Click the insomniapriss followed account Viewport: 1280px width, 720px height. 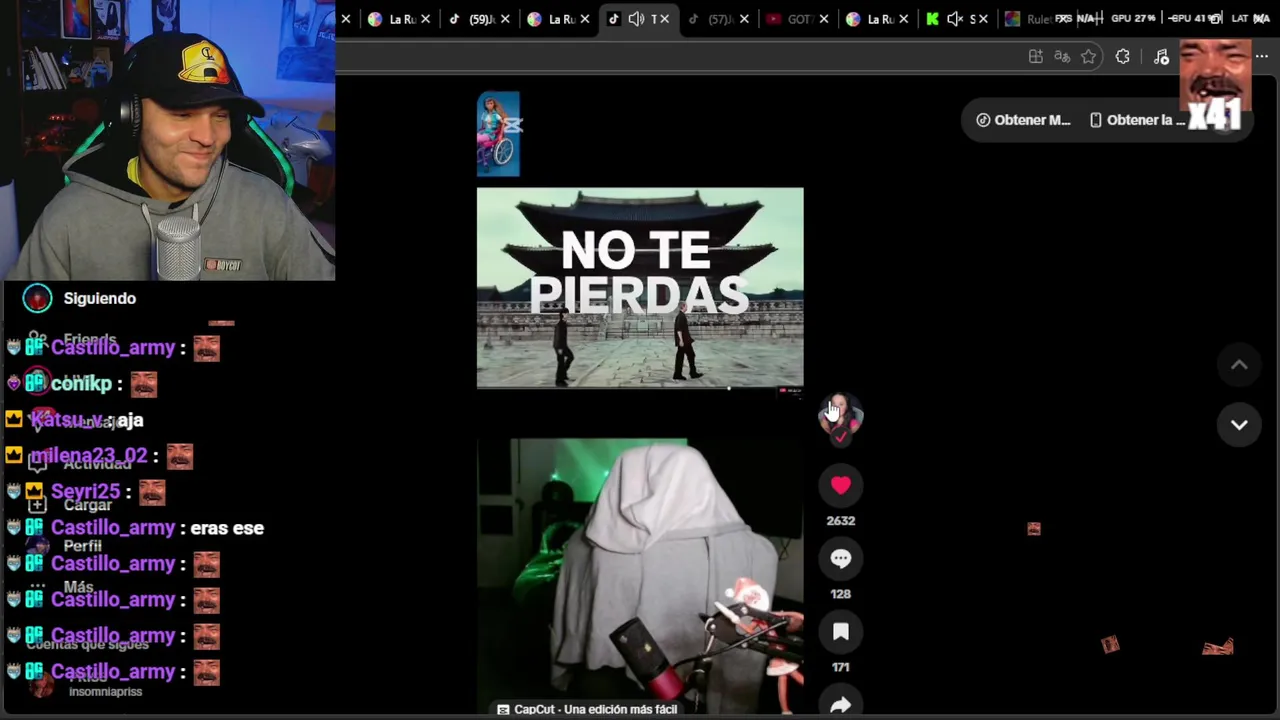[105, 692]
